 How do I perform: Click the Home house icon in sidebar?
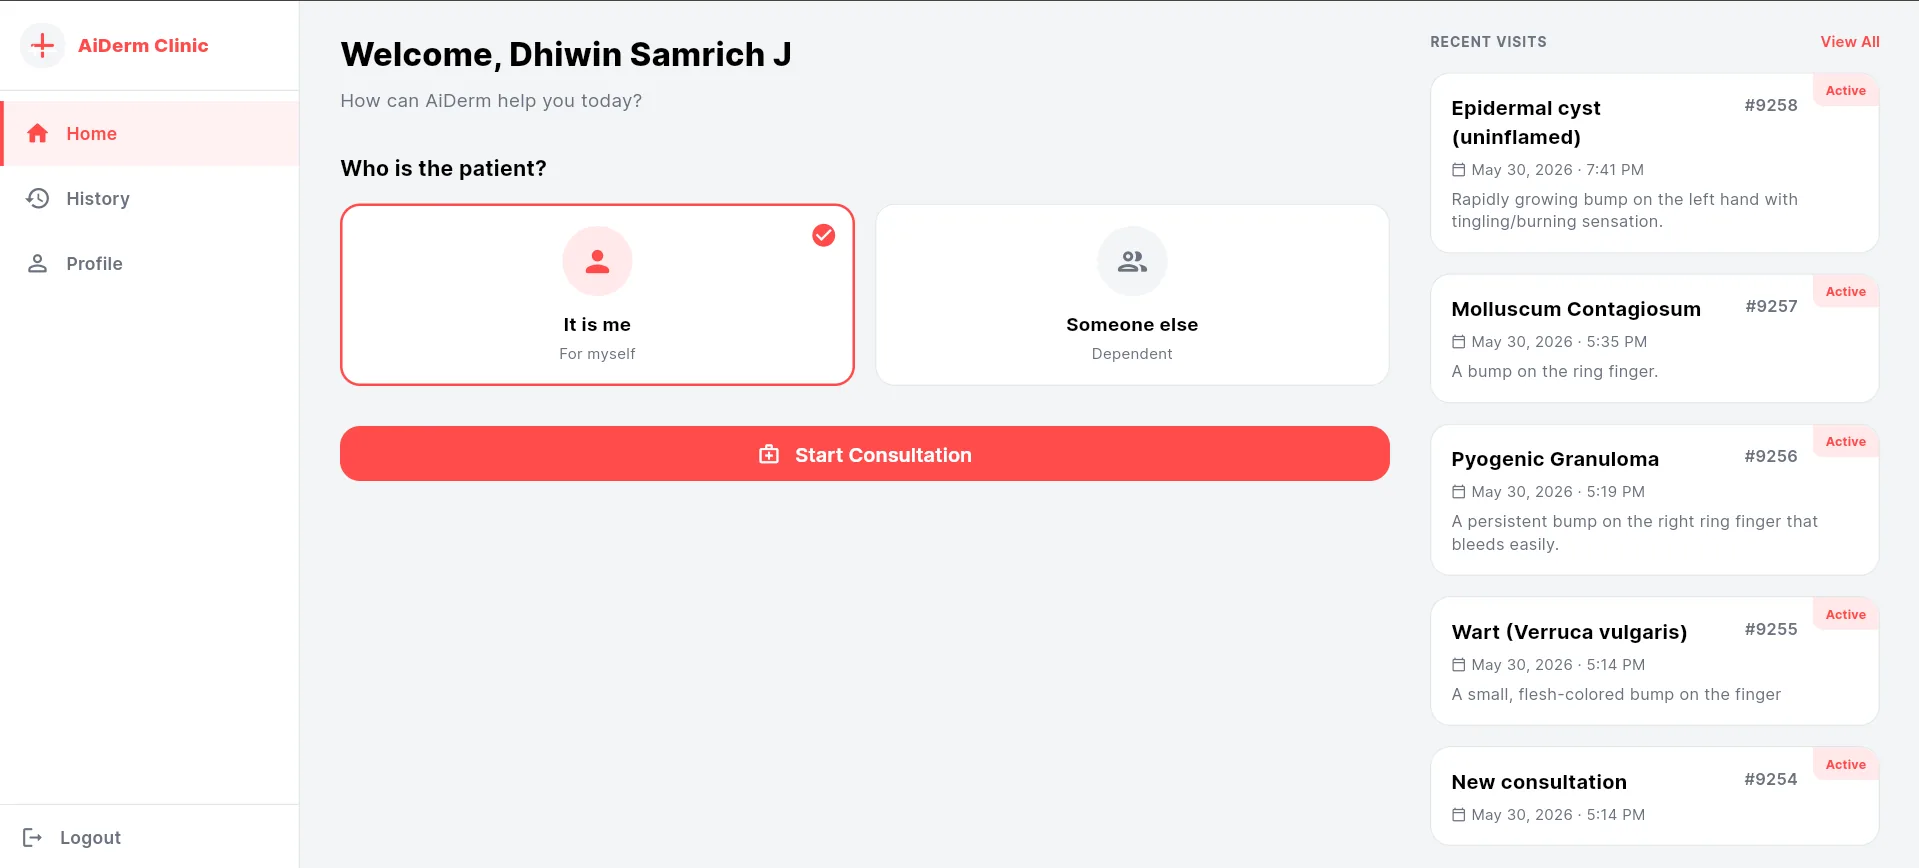pyautogui.click(x=38, y=133)
